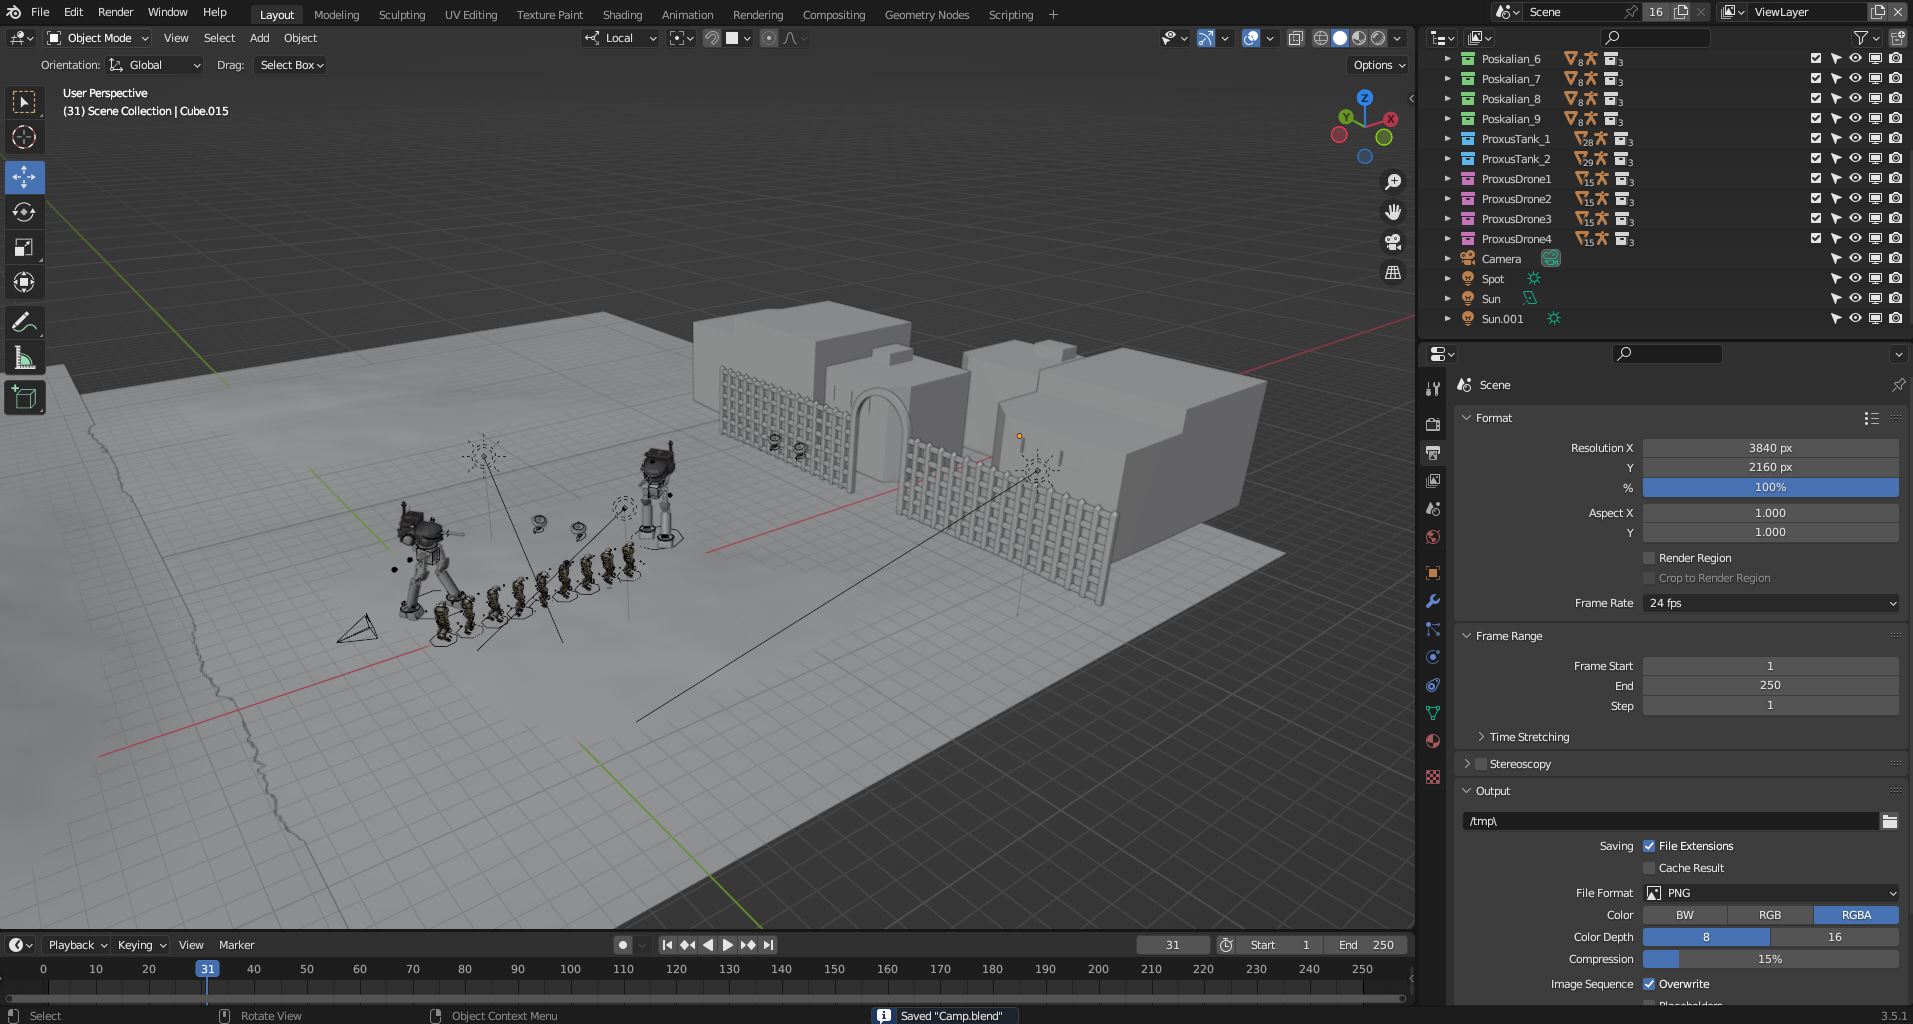Open the Orientation Global dropdown

[x=154, y=65]
